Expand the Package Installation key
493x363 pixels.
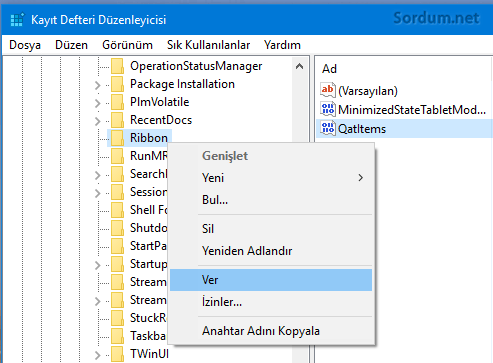97,85
